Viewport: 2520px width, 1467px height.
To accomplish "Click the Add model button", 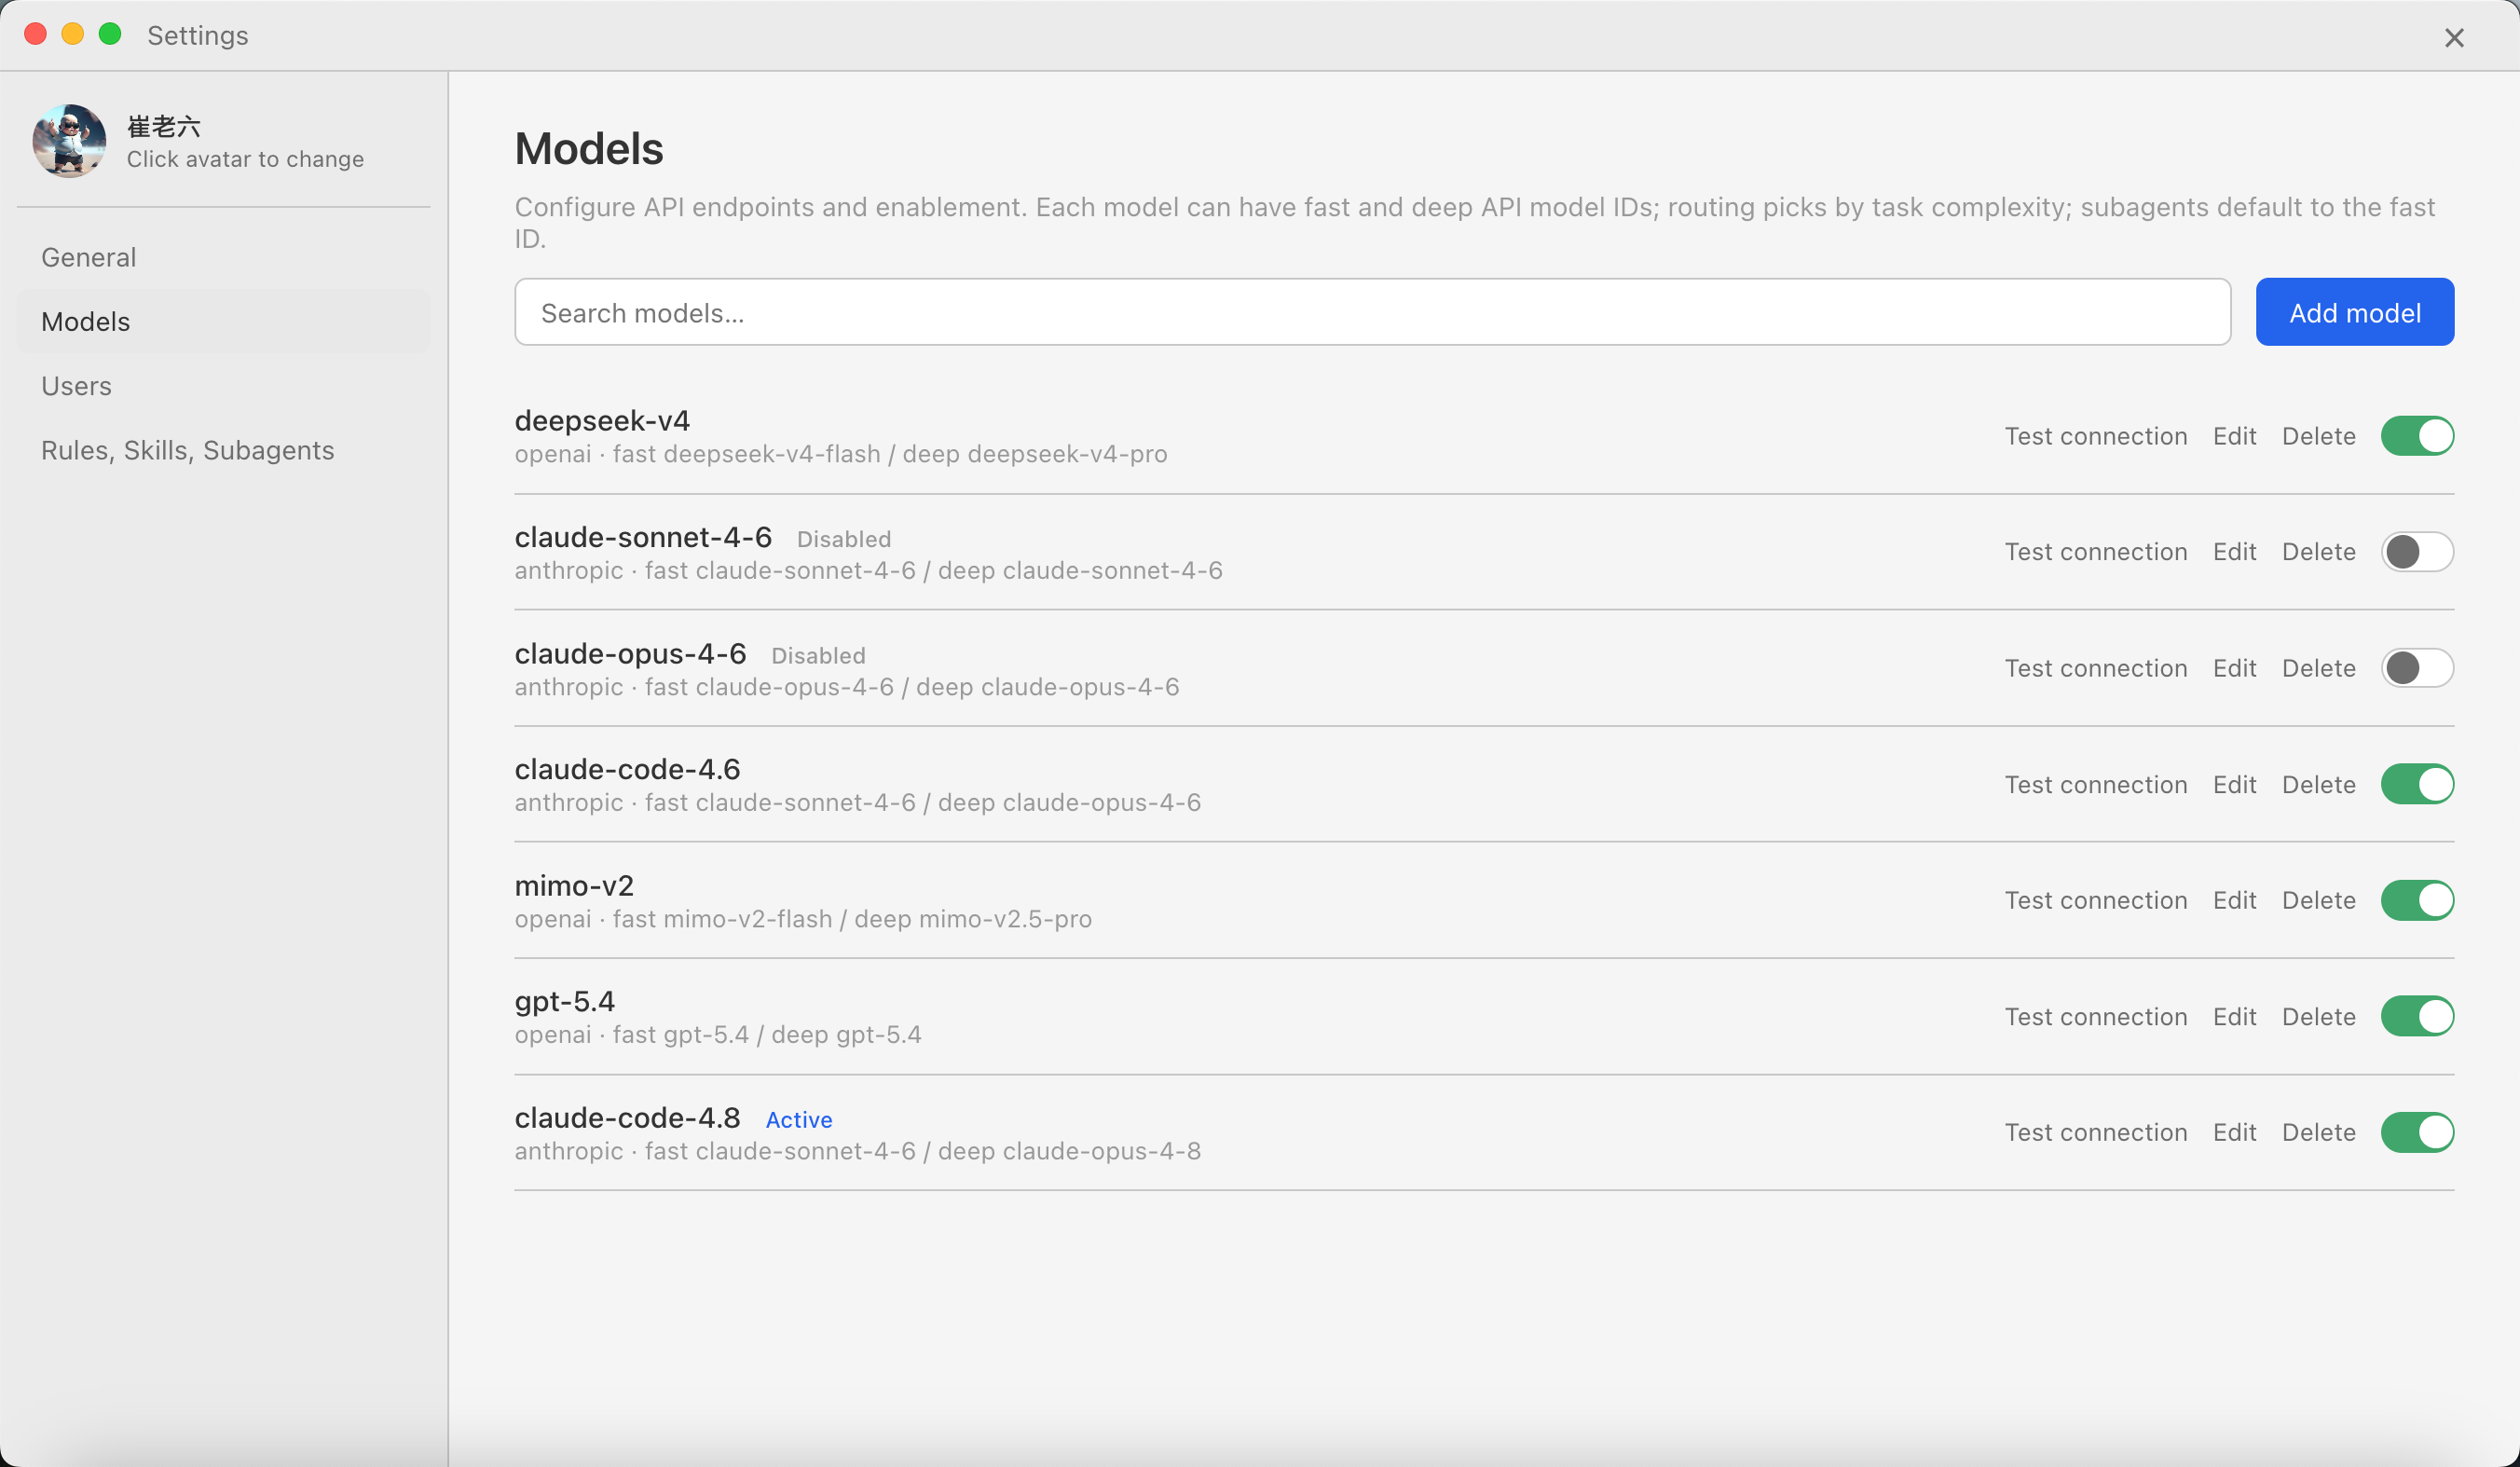I will (x=2355, y=312).
